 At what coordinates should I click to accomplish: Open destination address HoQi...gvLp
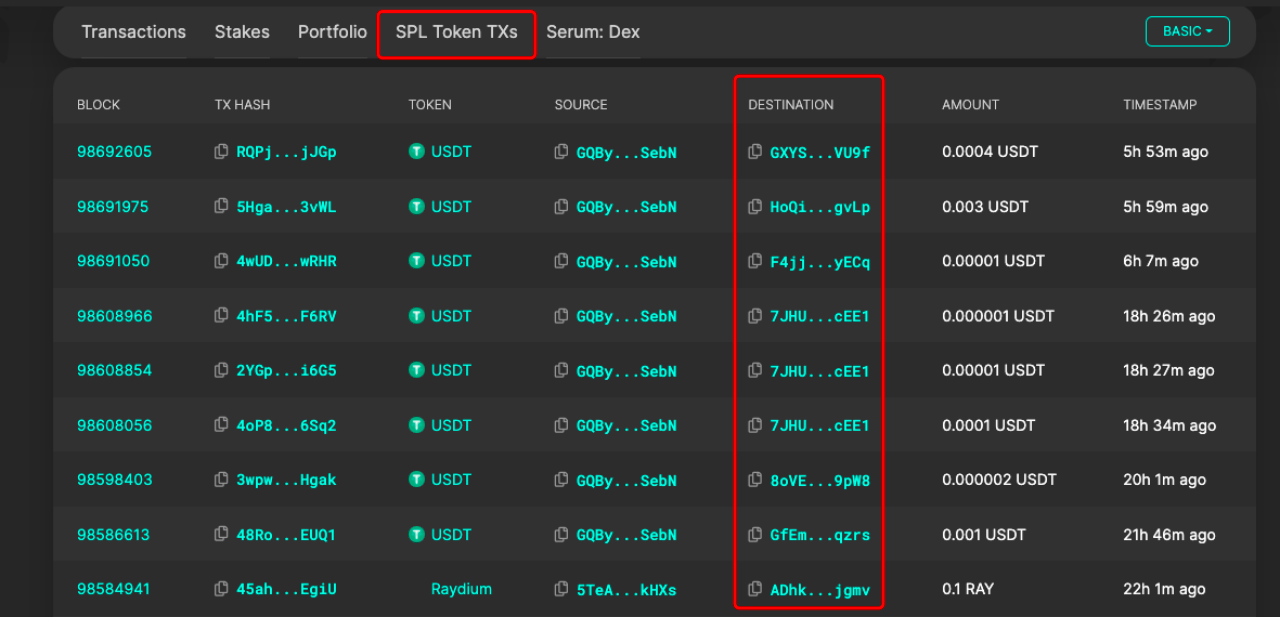click(x=820, y=207)
